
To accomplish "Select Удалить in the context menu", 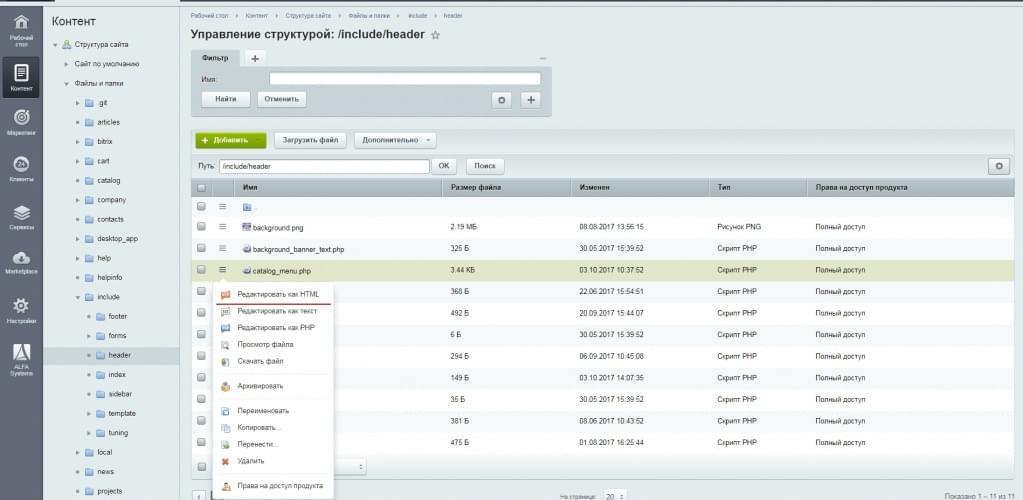I will pyautogui.click(x=251, y=461).
